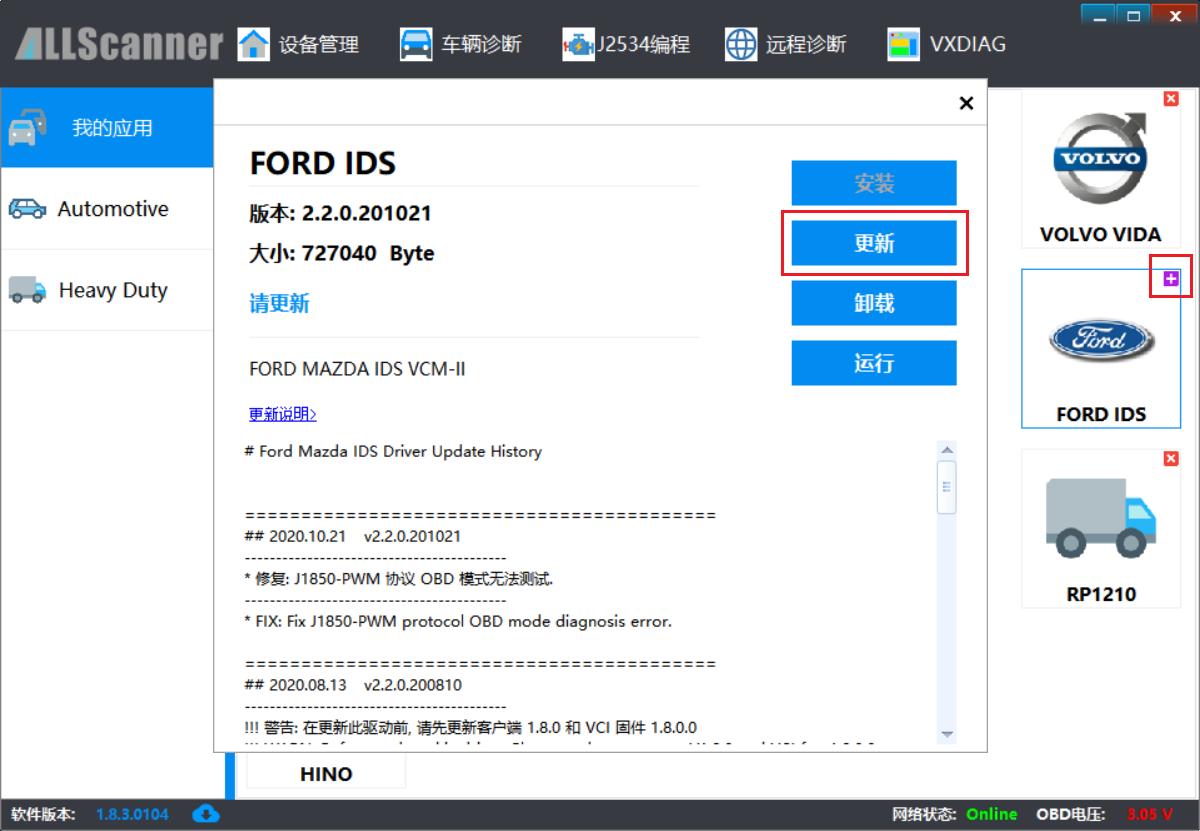This screenshot has width=1200, height=831.
Task: Click the Online network status text
Action: (991, 814)
